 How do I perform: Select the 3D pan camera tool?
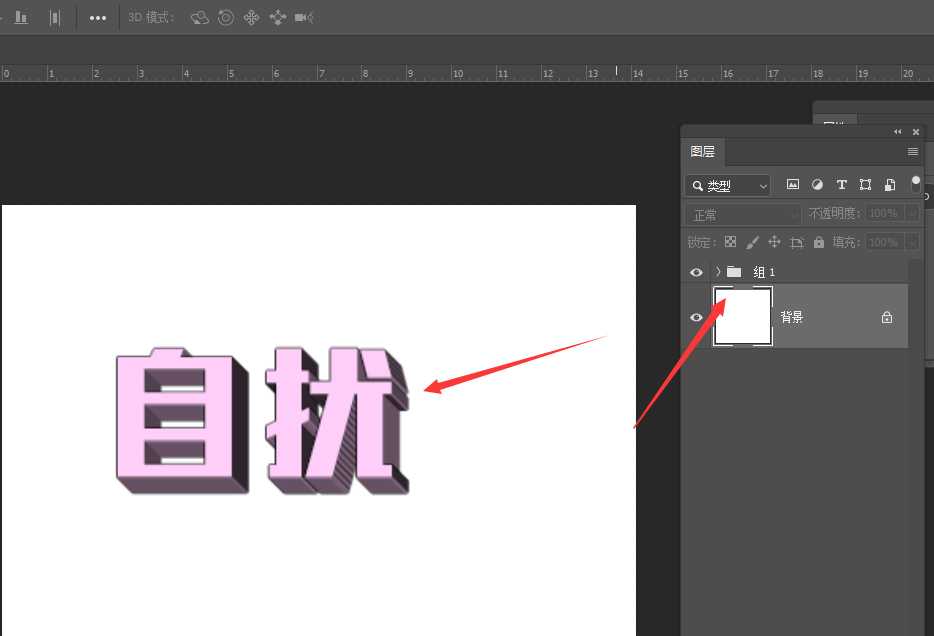(x=252, y=17)
